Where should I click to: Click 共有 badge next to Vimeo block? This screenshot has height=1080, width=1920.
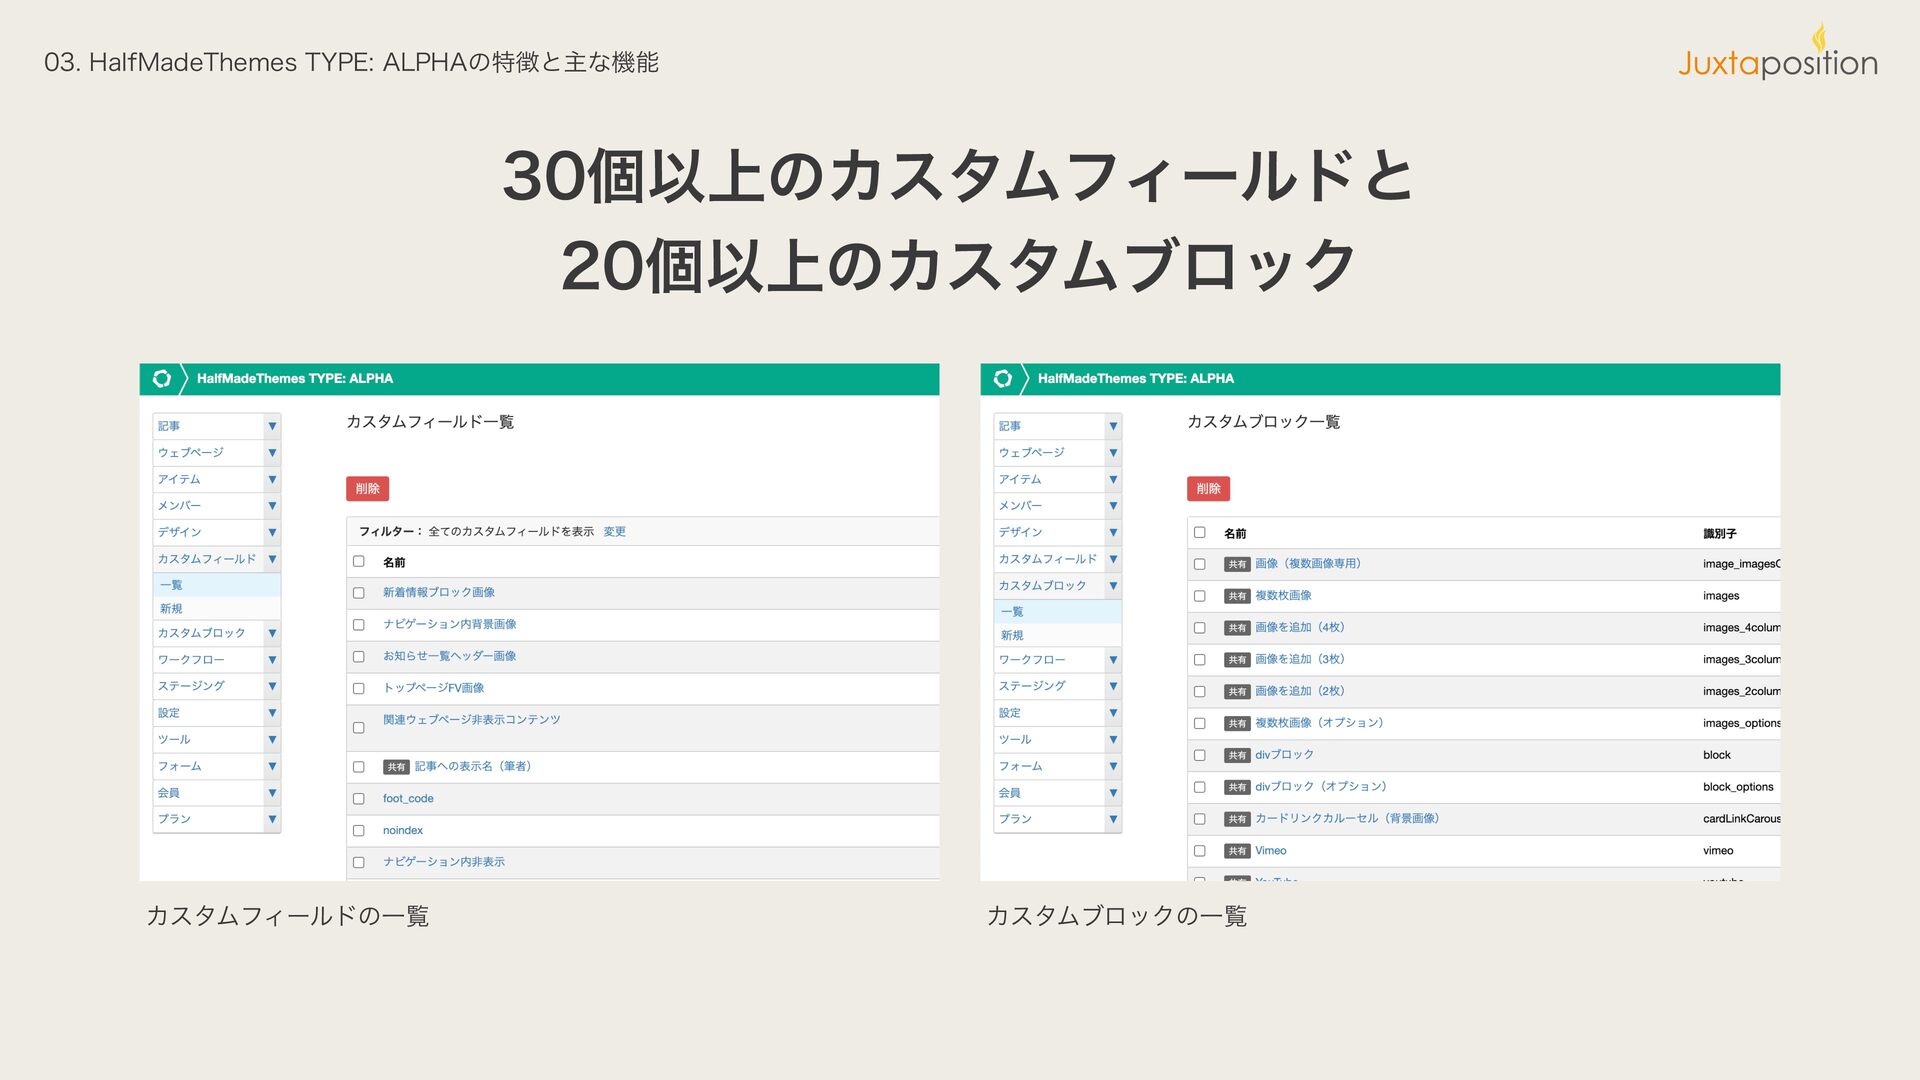point(1237,851)
